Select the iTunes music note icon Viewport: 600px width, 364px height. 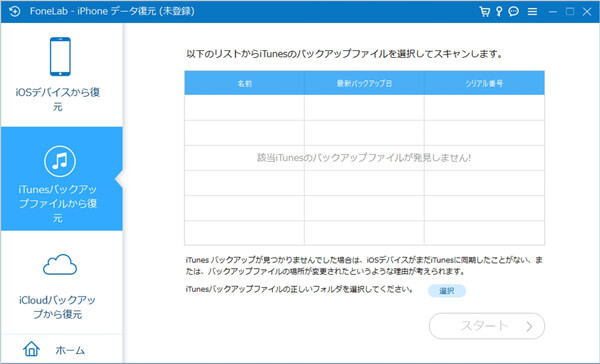click(x=60, y=161)
